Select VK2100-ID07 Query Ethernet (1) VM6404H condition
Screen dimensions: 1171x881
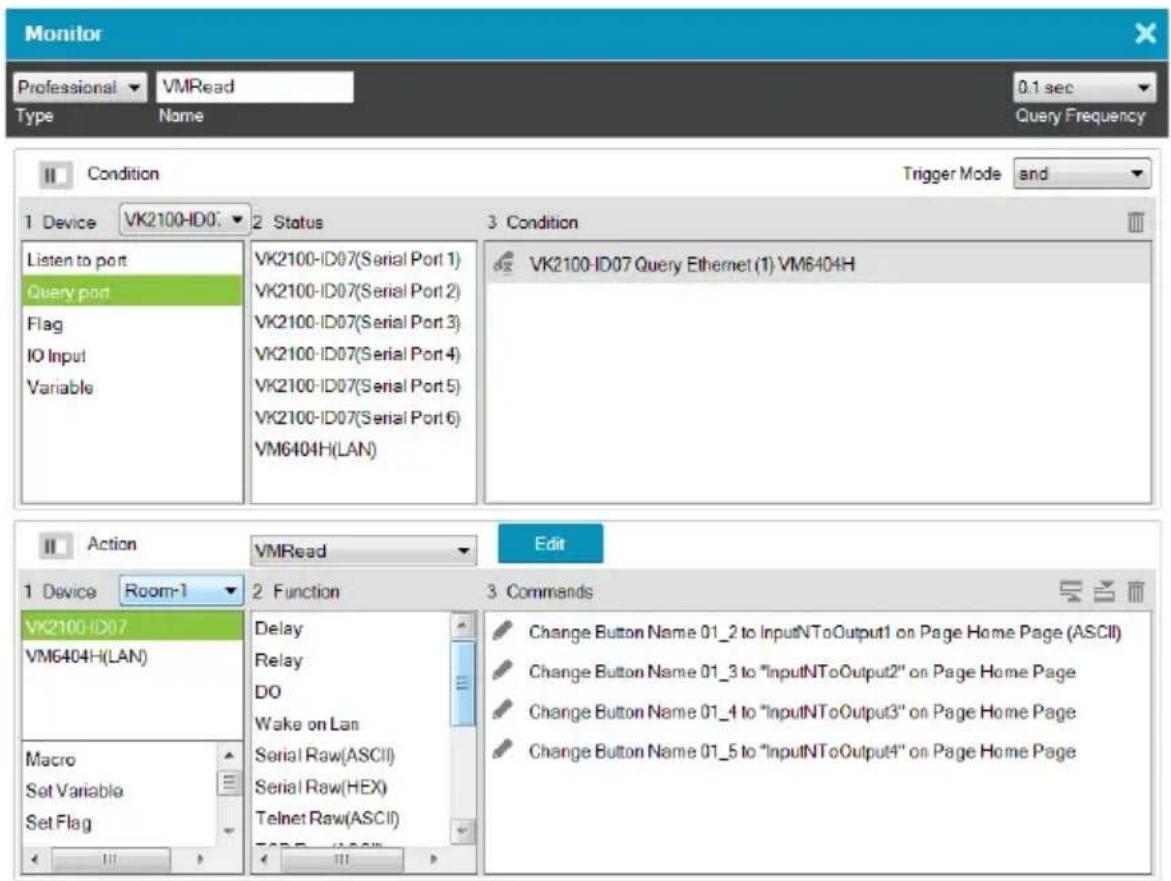click(x=818, y=264)
